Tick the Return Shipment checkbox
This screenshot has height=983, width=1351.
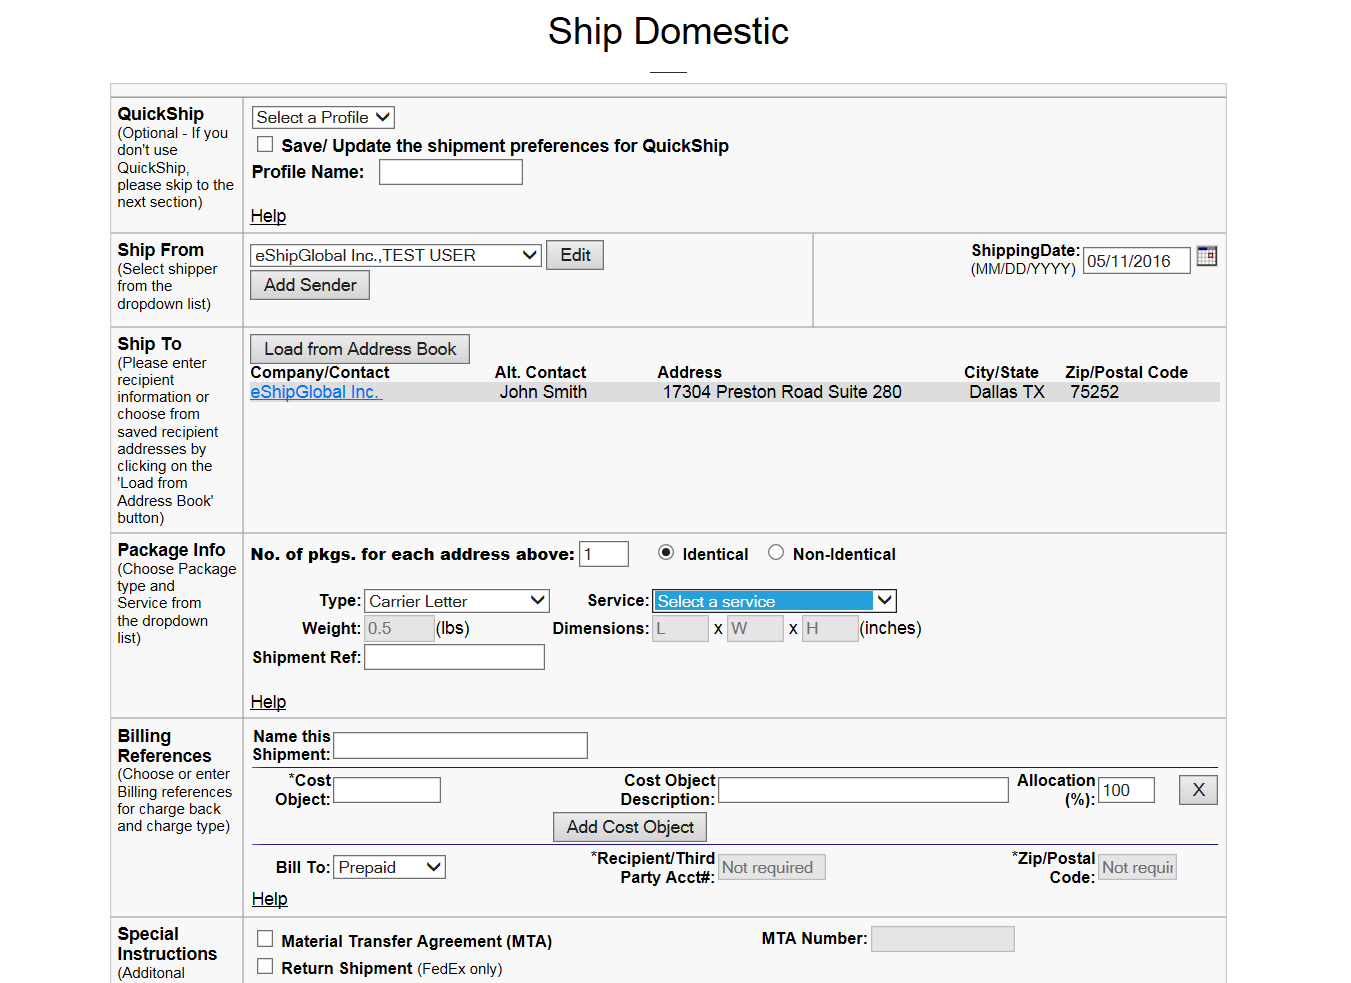(265, 966)
